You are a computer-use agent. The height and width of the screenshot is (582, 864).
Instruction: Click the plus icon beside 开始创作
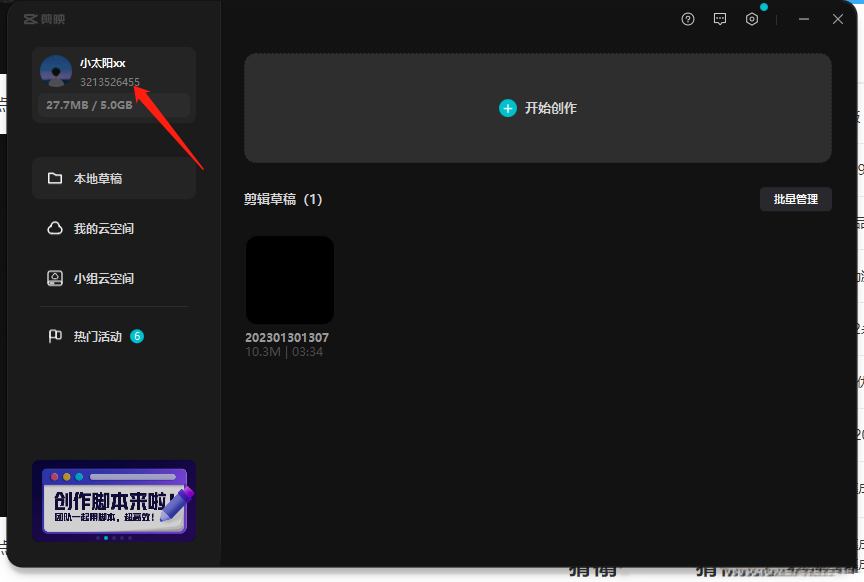point(507,108)
